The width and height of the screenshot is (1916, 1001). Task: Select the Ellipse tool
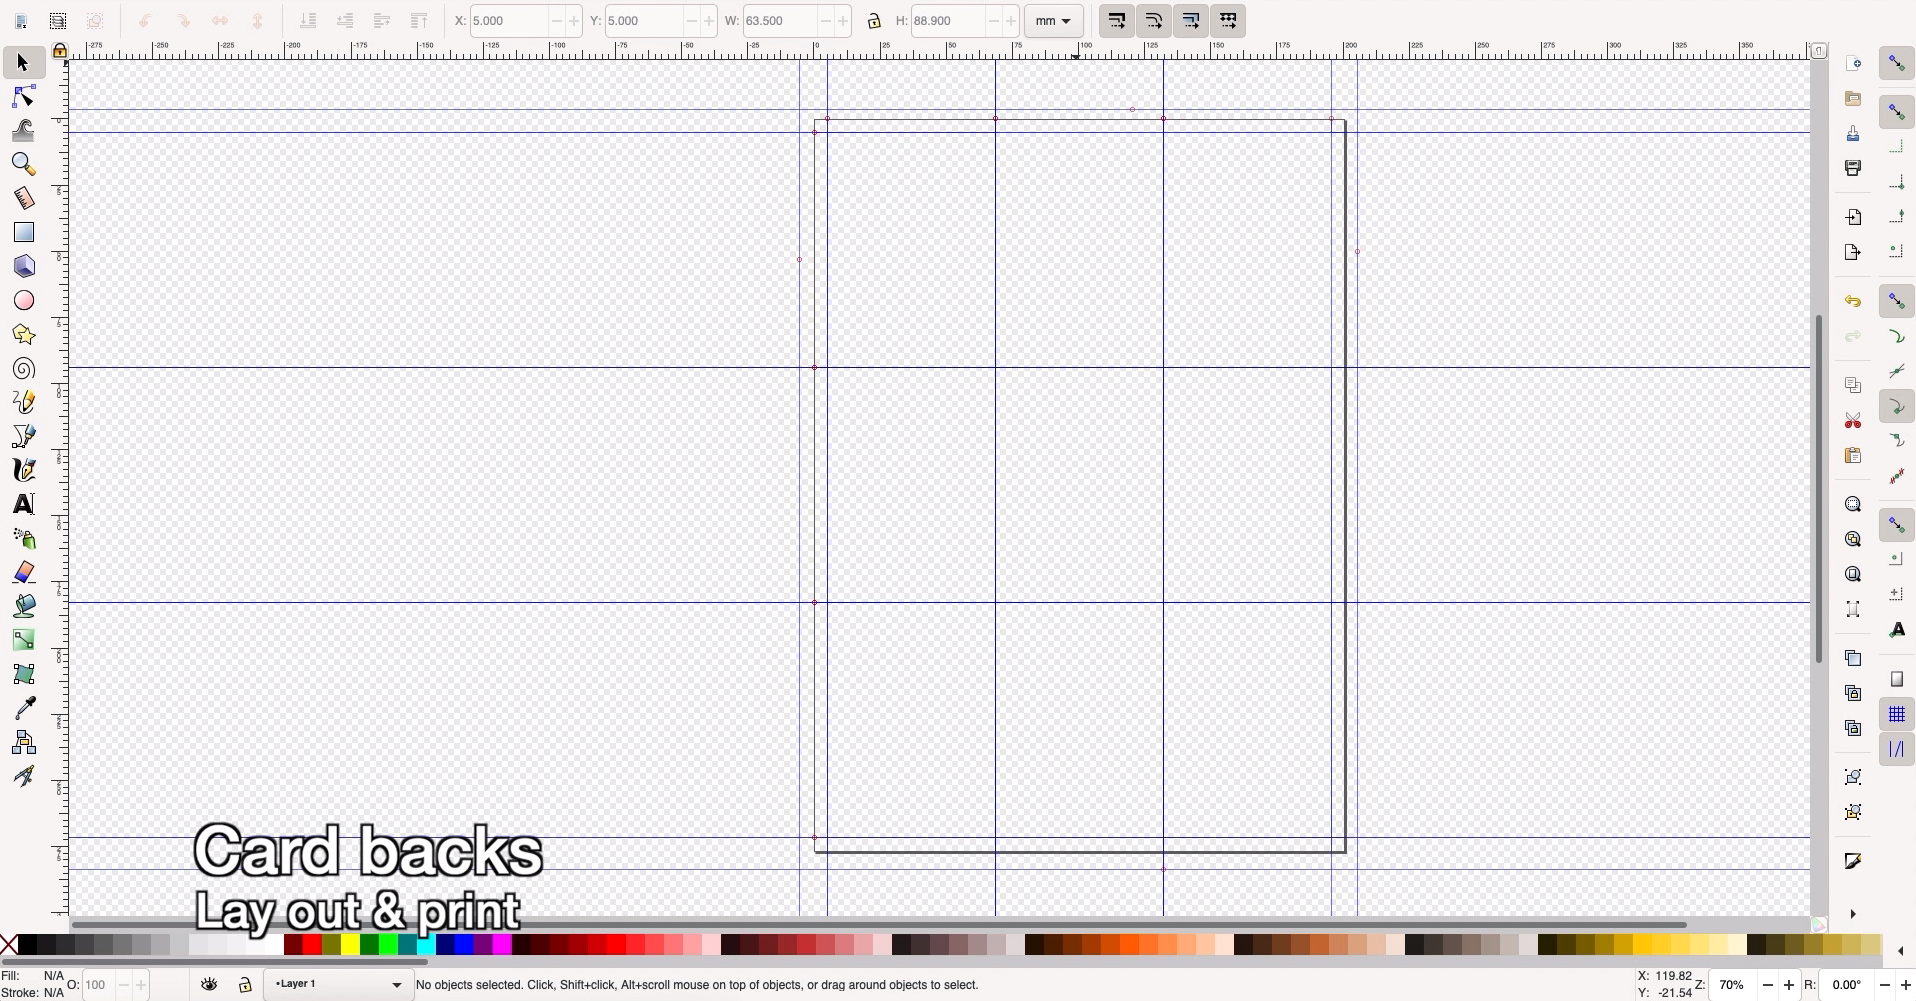point(23,300)
